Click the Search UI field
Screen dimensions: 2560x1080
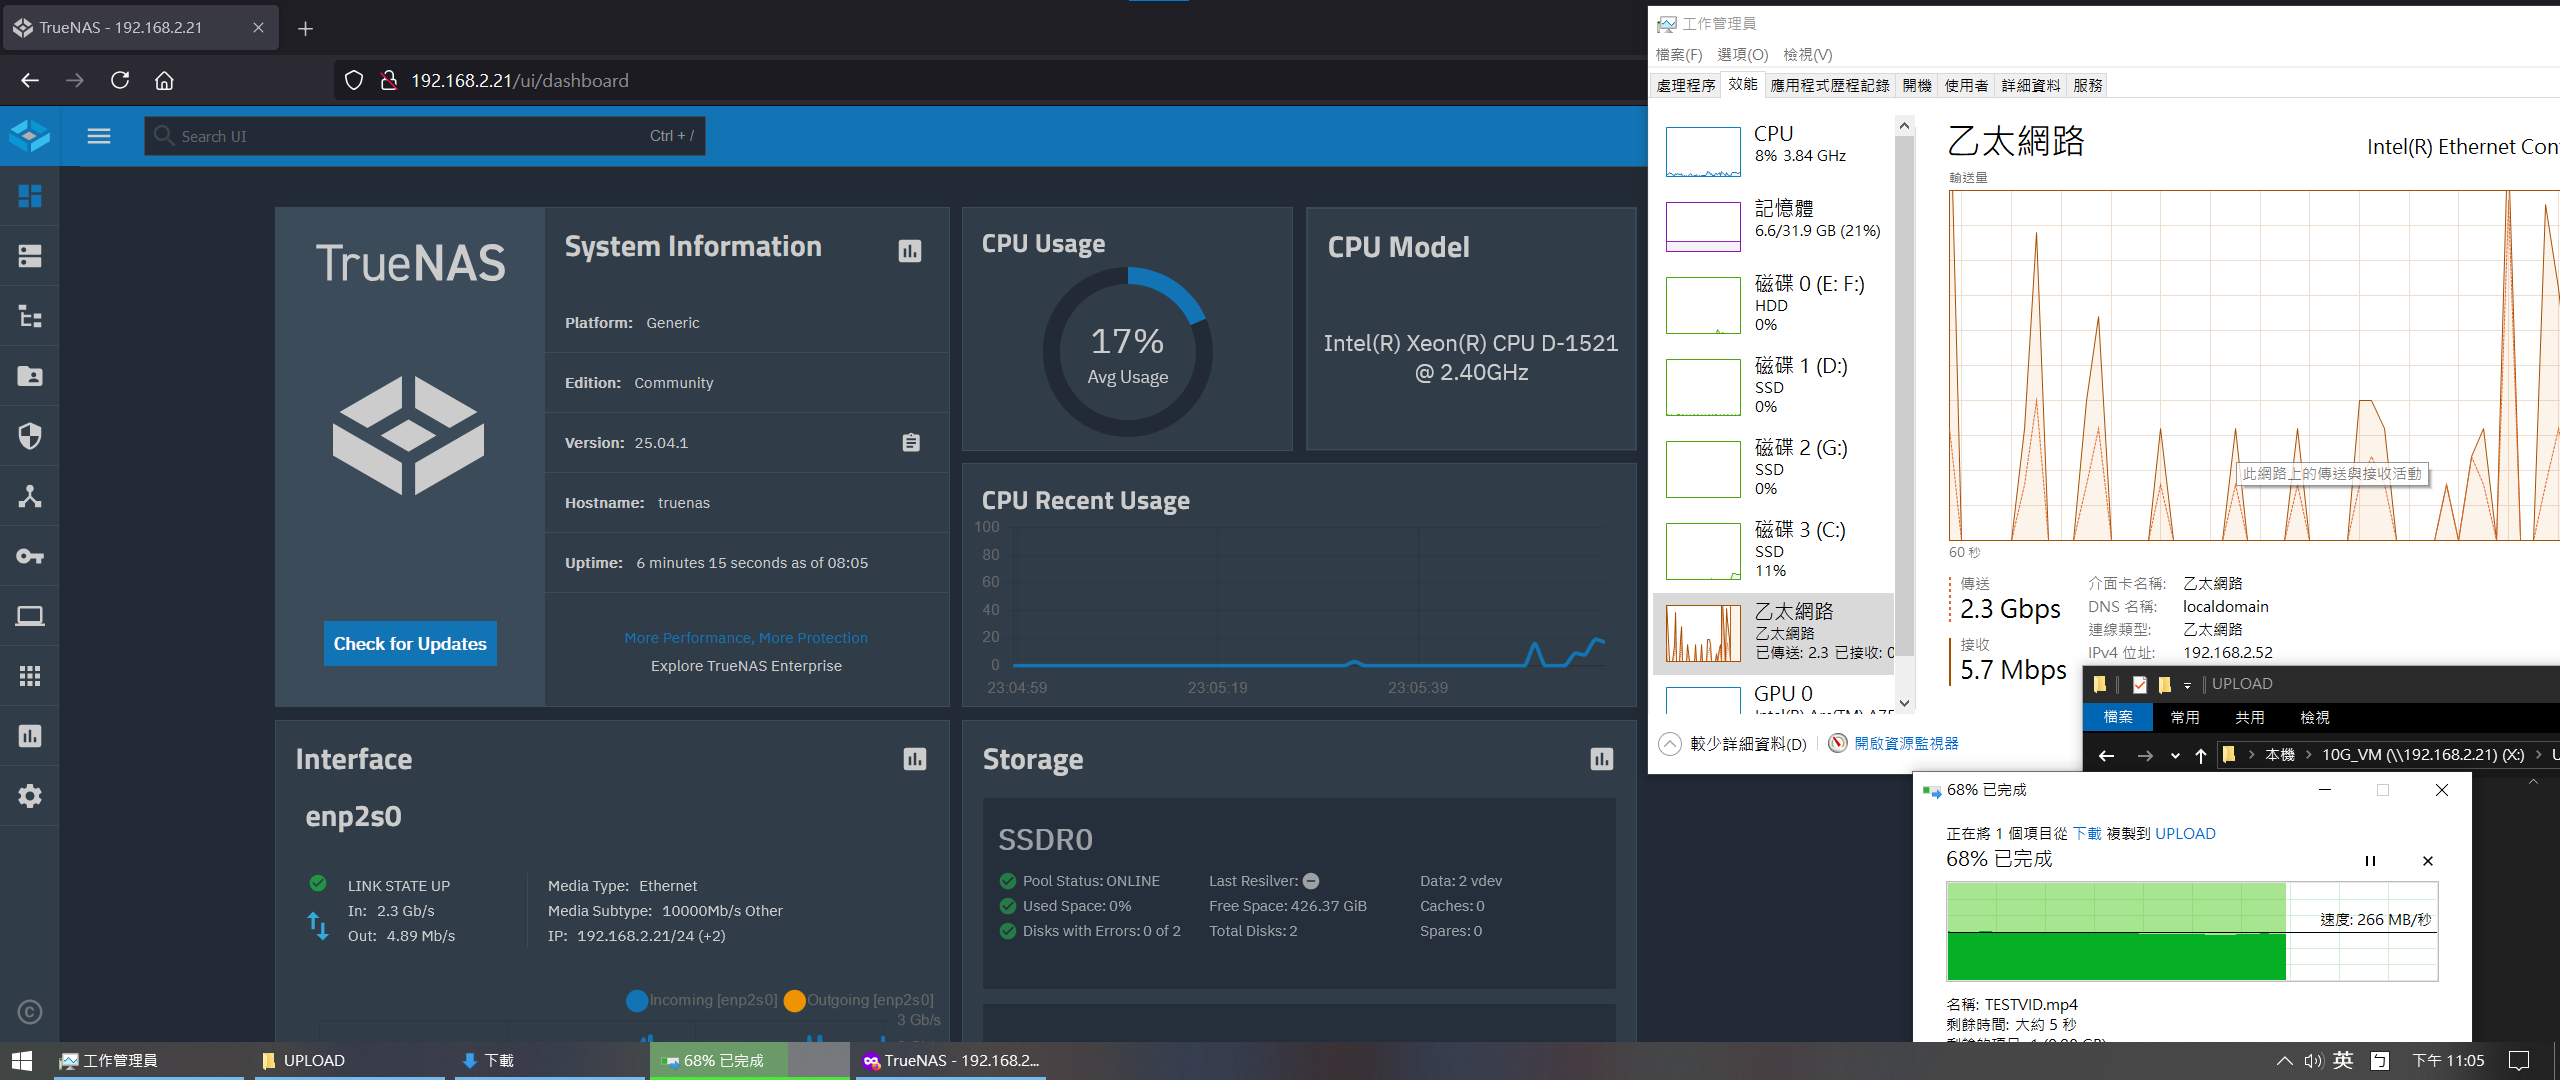point(425,136)
